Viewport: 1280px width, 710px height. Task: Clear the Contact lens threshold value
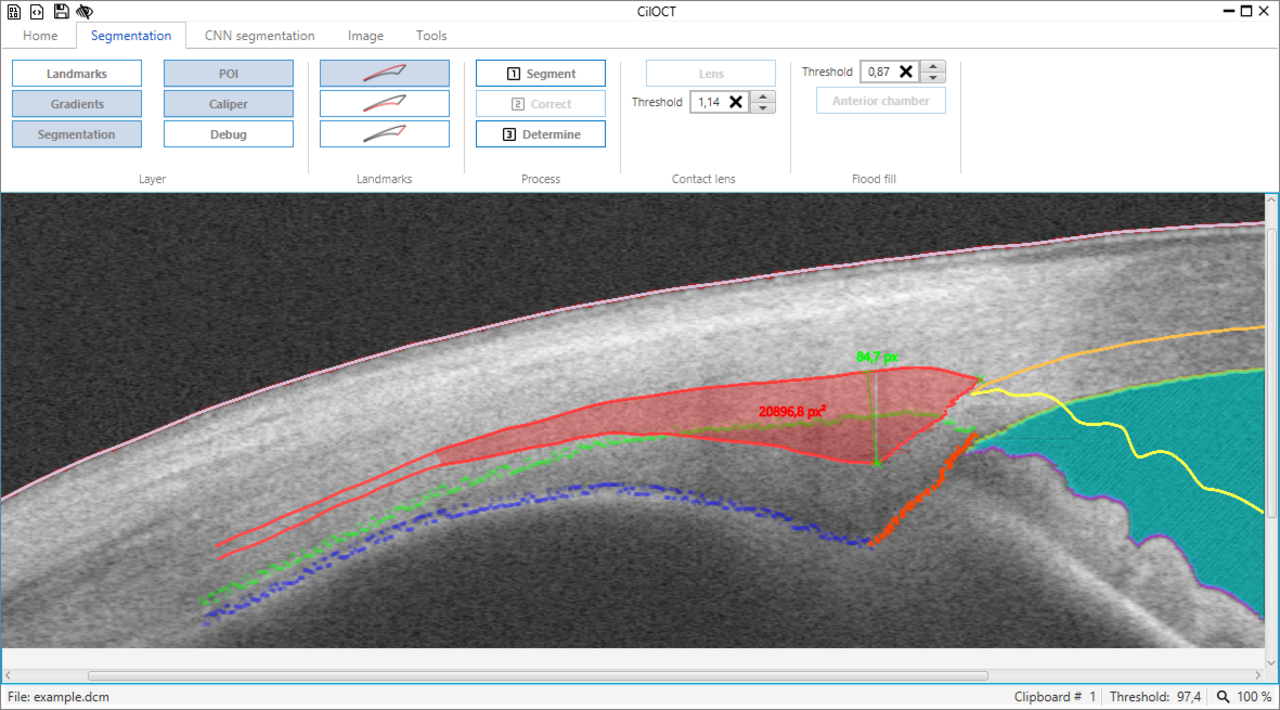point(735,102)
